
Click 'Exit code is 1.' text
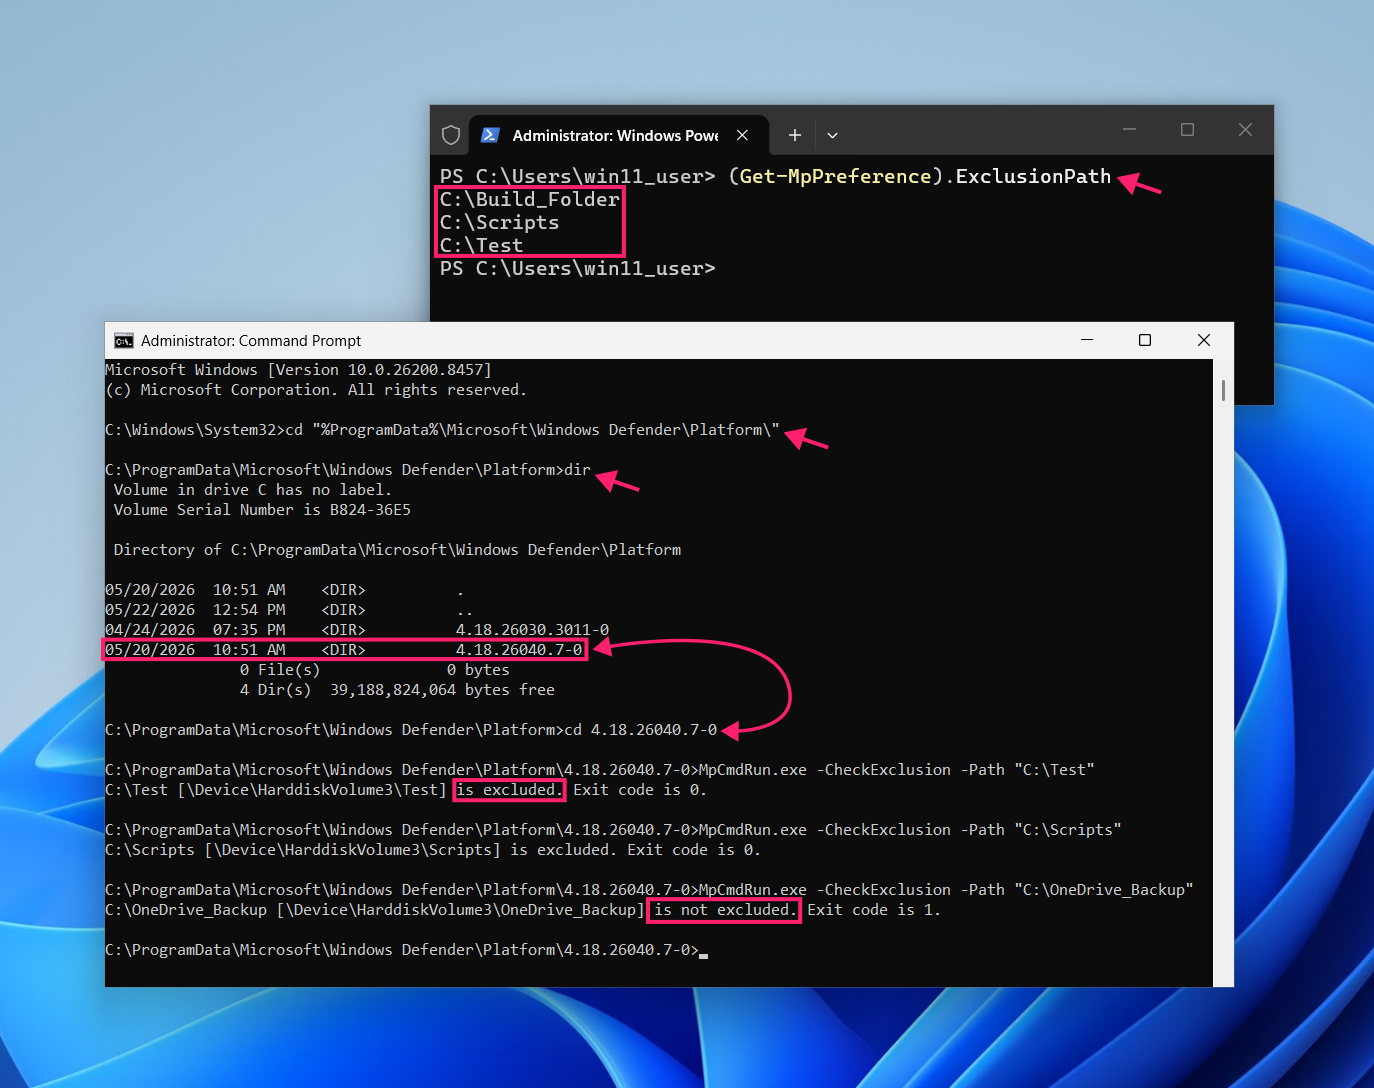pos(874,910)
